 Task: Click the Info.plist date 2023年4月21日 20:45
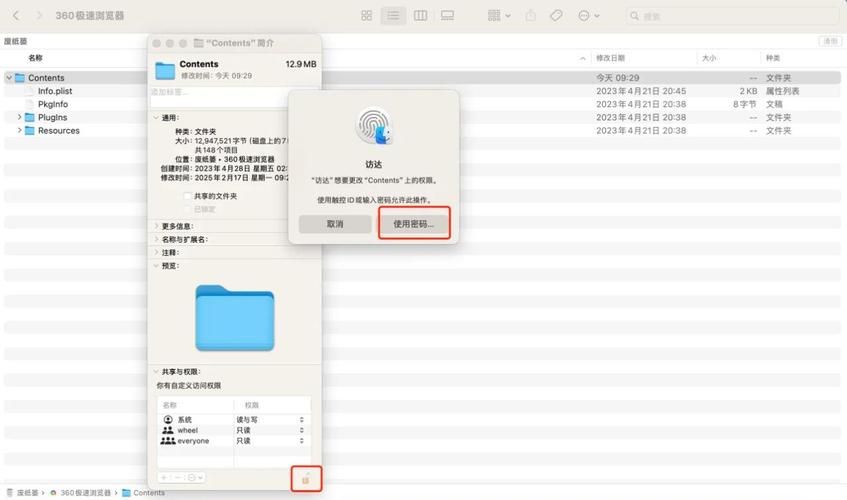coord(641,91)
